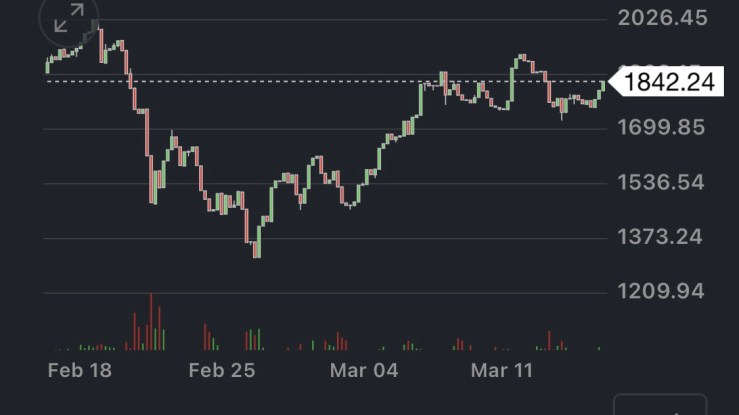The width and height of the screenshot is (739, 415).
Task: Click the tallest red volume bar
Action: coord(151,322)
